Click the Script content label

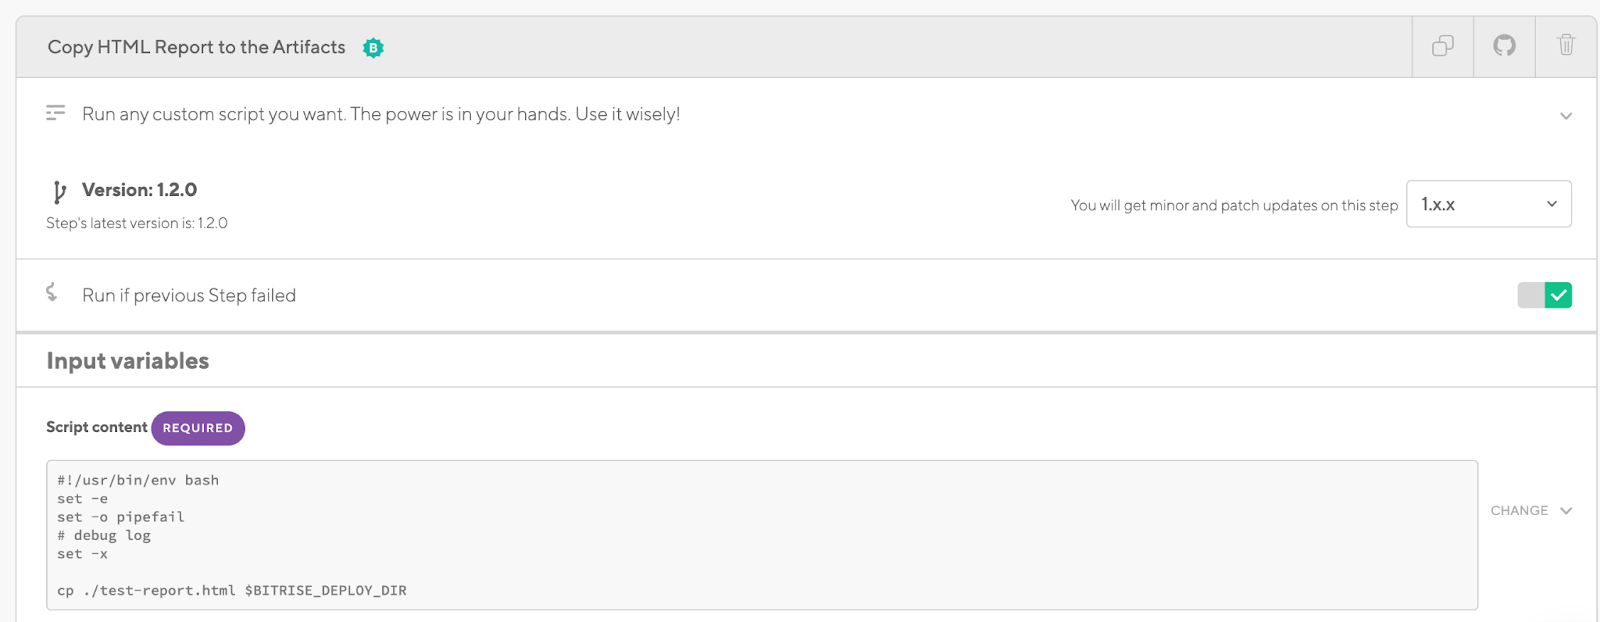pos(96,427)
